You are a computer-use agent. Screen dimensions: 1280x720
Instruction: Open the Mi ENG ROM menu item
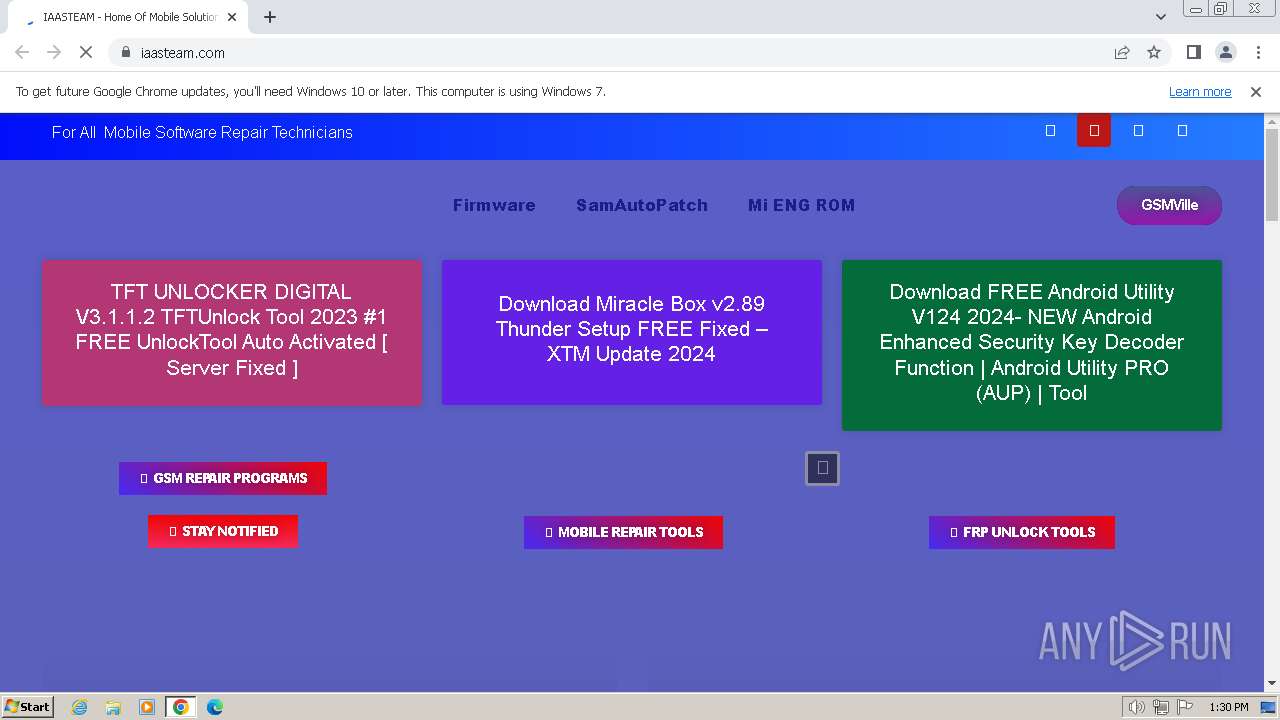tap(801, 205)
